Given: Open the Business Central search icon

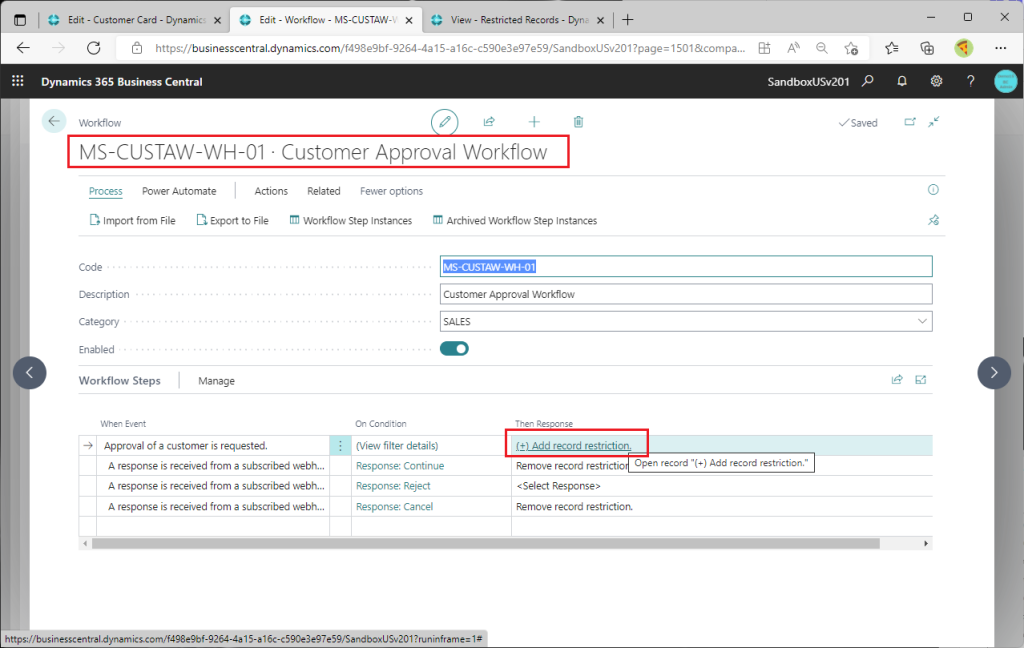Looking at the screenshot, I should (x=868, y=81).
